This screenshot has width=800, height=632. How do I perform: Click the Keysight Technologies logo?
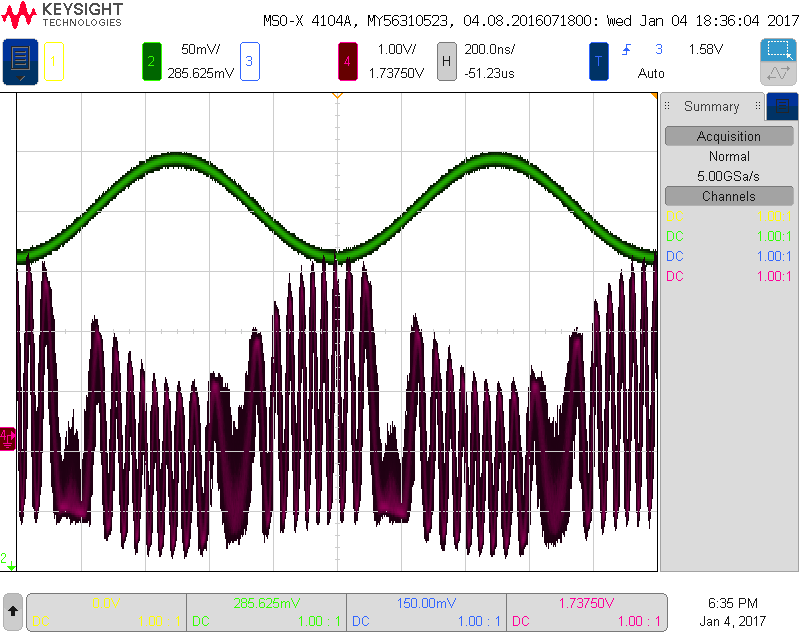(x=62, y=15)
